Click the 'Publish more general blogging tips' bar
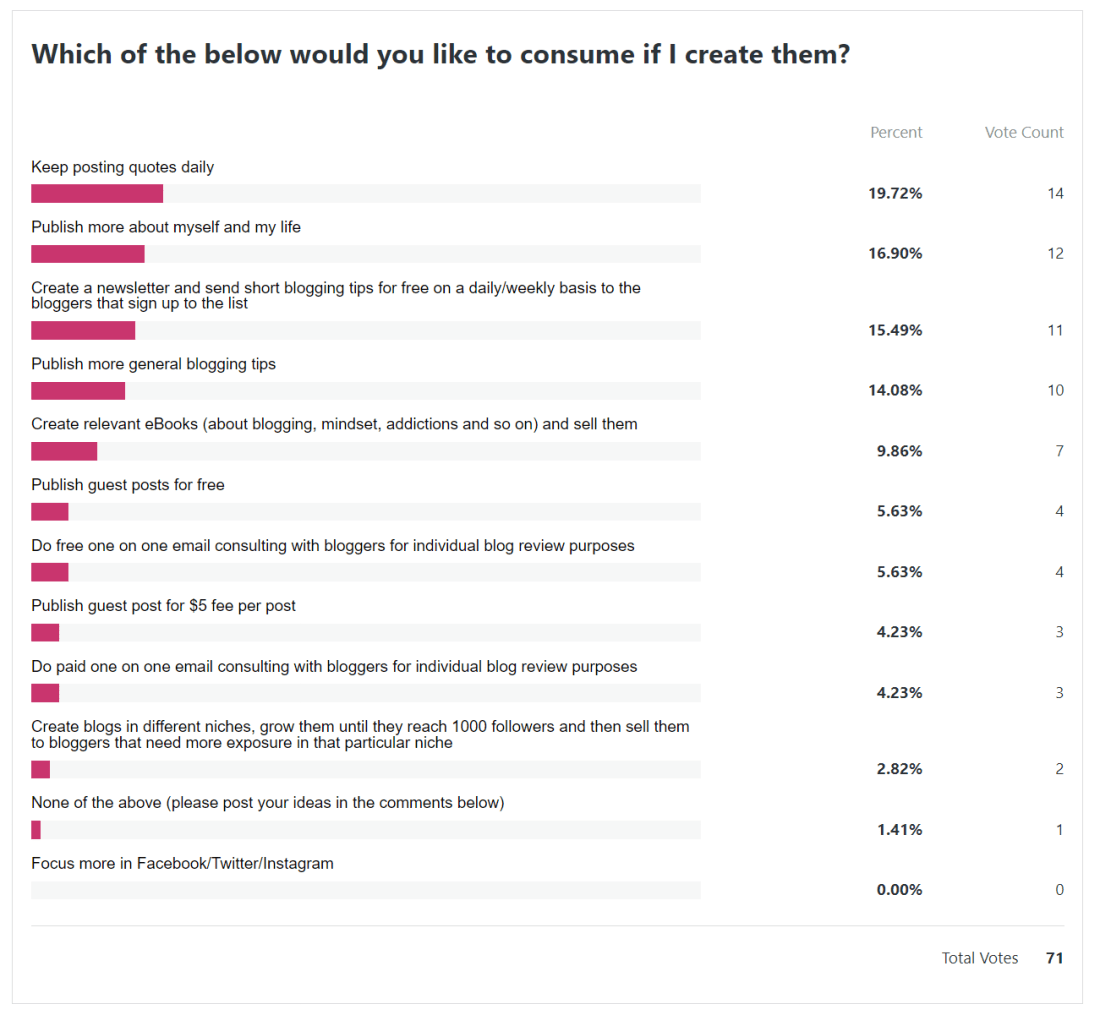Screen dimensions: 1100x1015 pos(365,391)
